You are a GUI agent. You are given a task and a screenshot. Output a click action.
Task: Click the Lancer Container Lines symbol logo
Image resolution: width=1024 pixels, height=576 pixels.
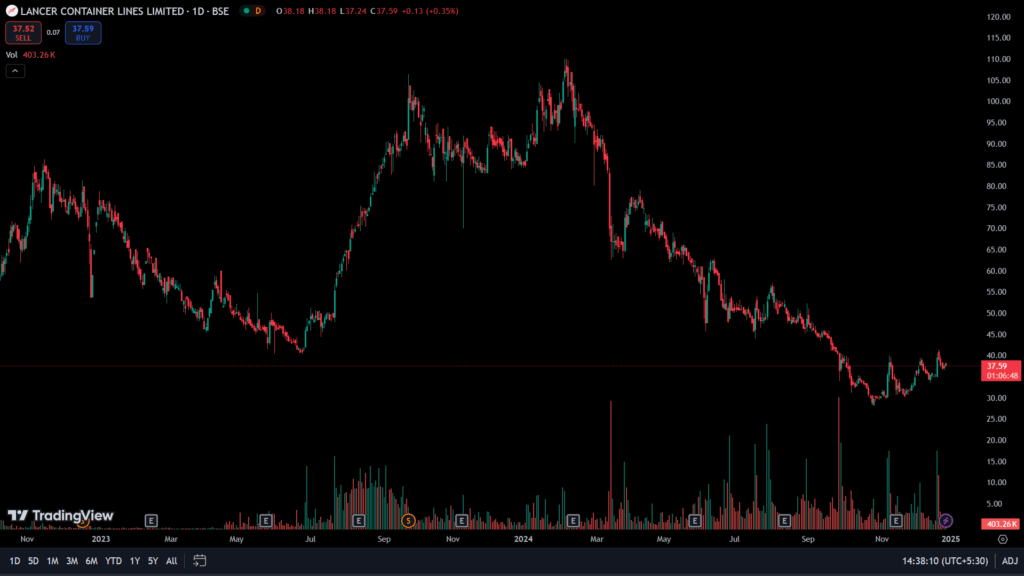pos(11,11)
